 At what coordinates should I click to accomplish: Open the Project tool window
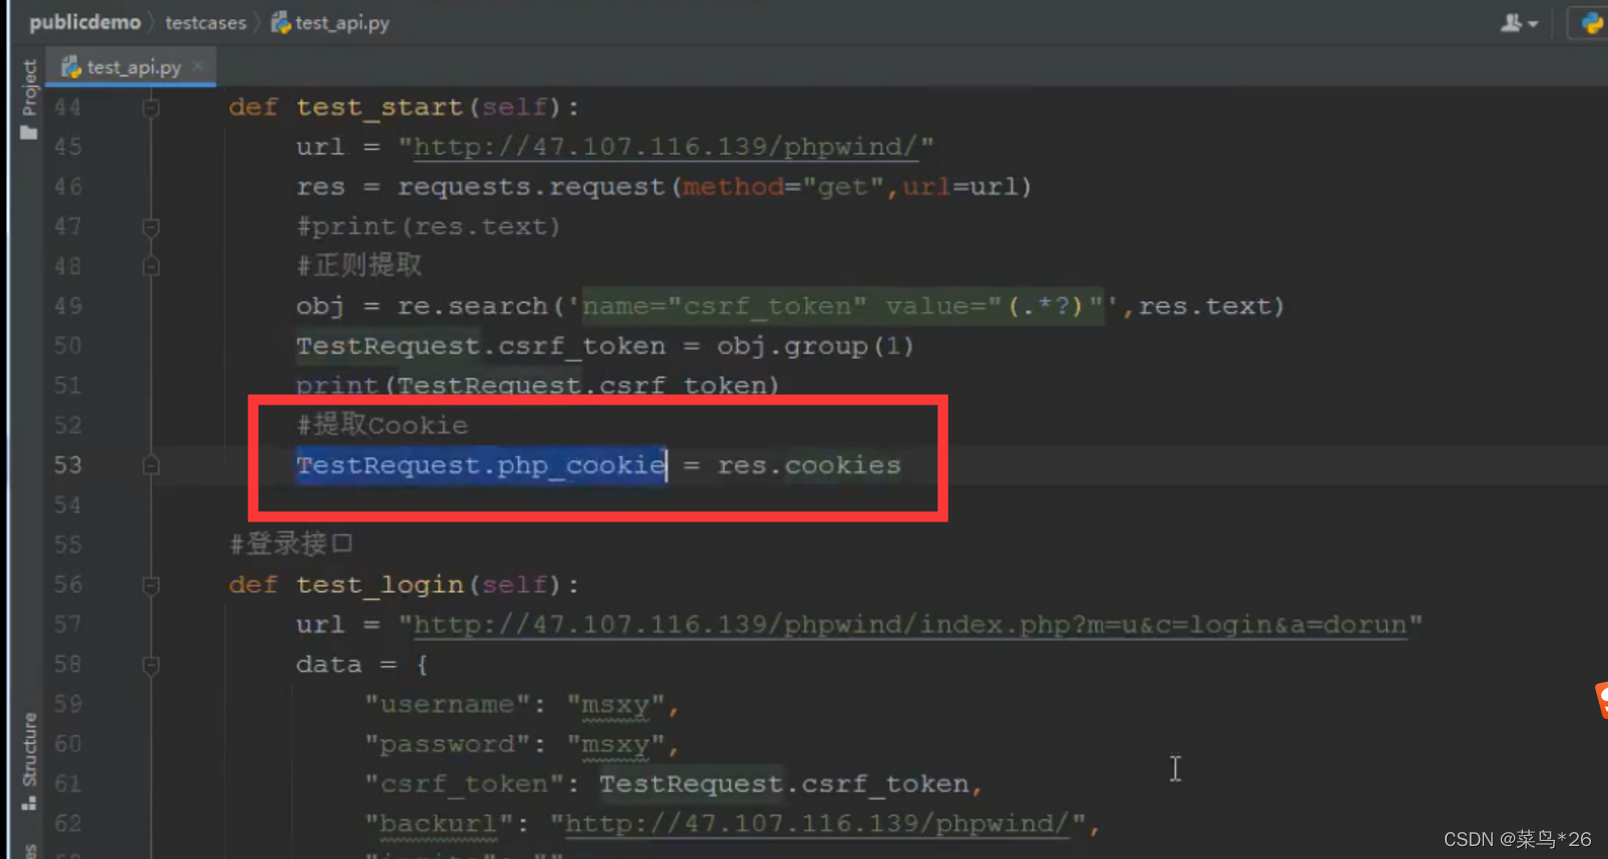(x=29, y=99)
